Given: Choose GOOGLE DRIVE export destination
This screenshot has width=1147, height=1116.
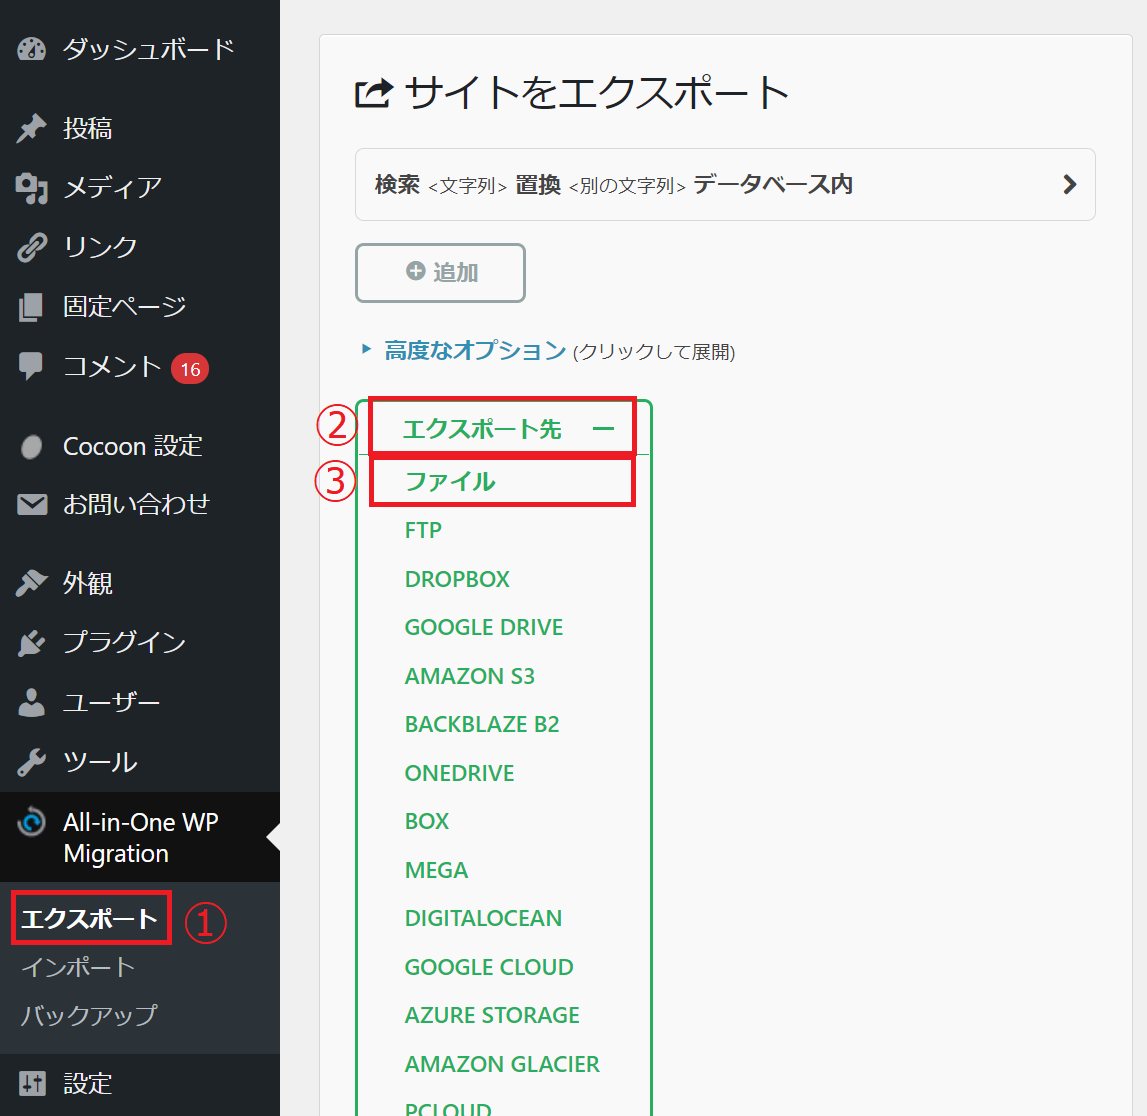Looking at the screenshot, I should pos(484,627).
